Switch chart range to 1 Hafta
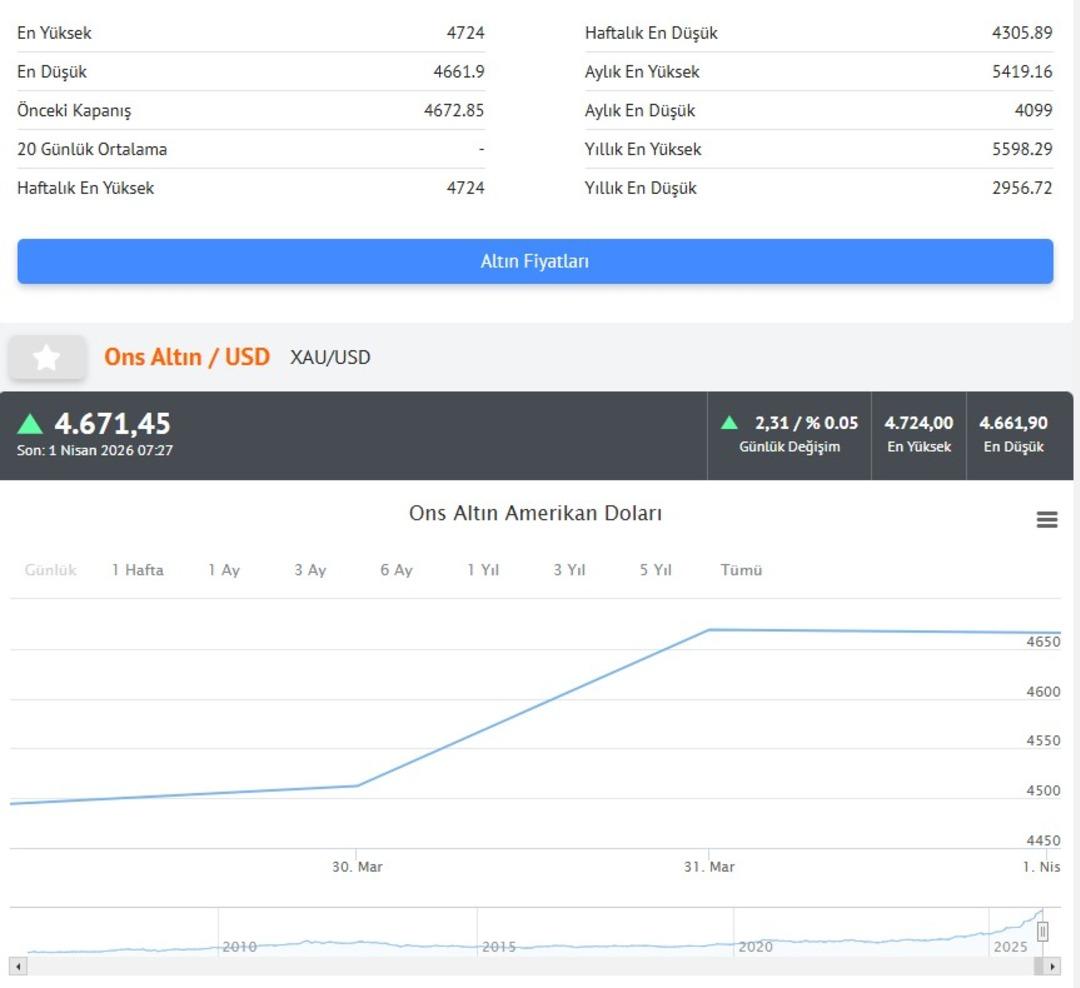Screen dimensions: 1080x988 click(x=138, y=570)
